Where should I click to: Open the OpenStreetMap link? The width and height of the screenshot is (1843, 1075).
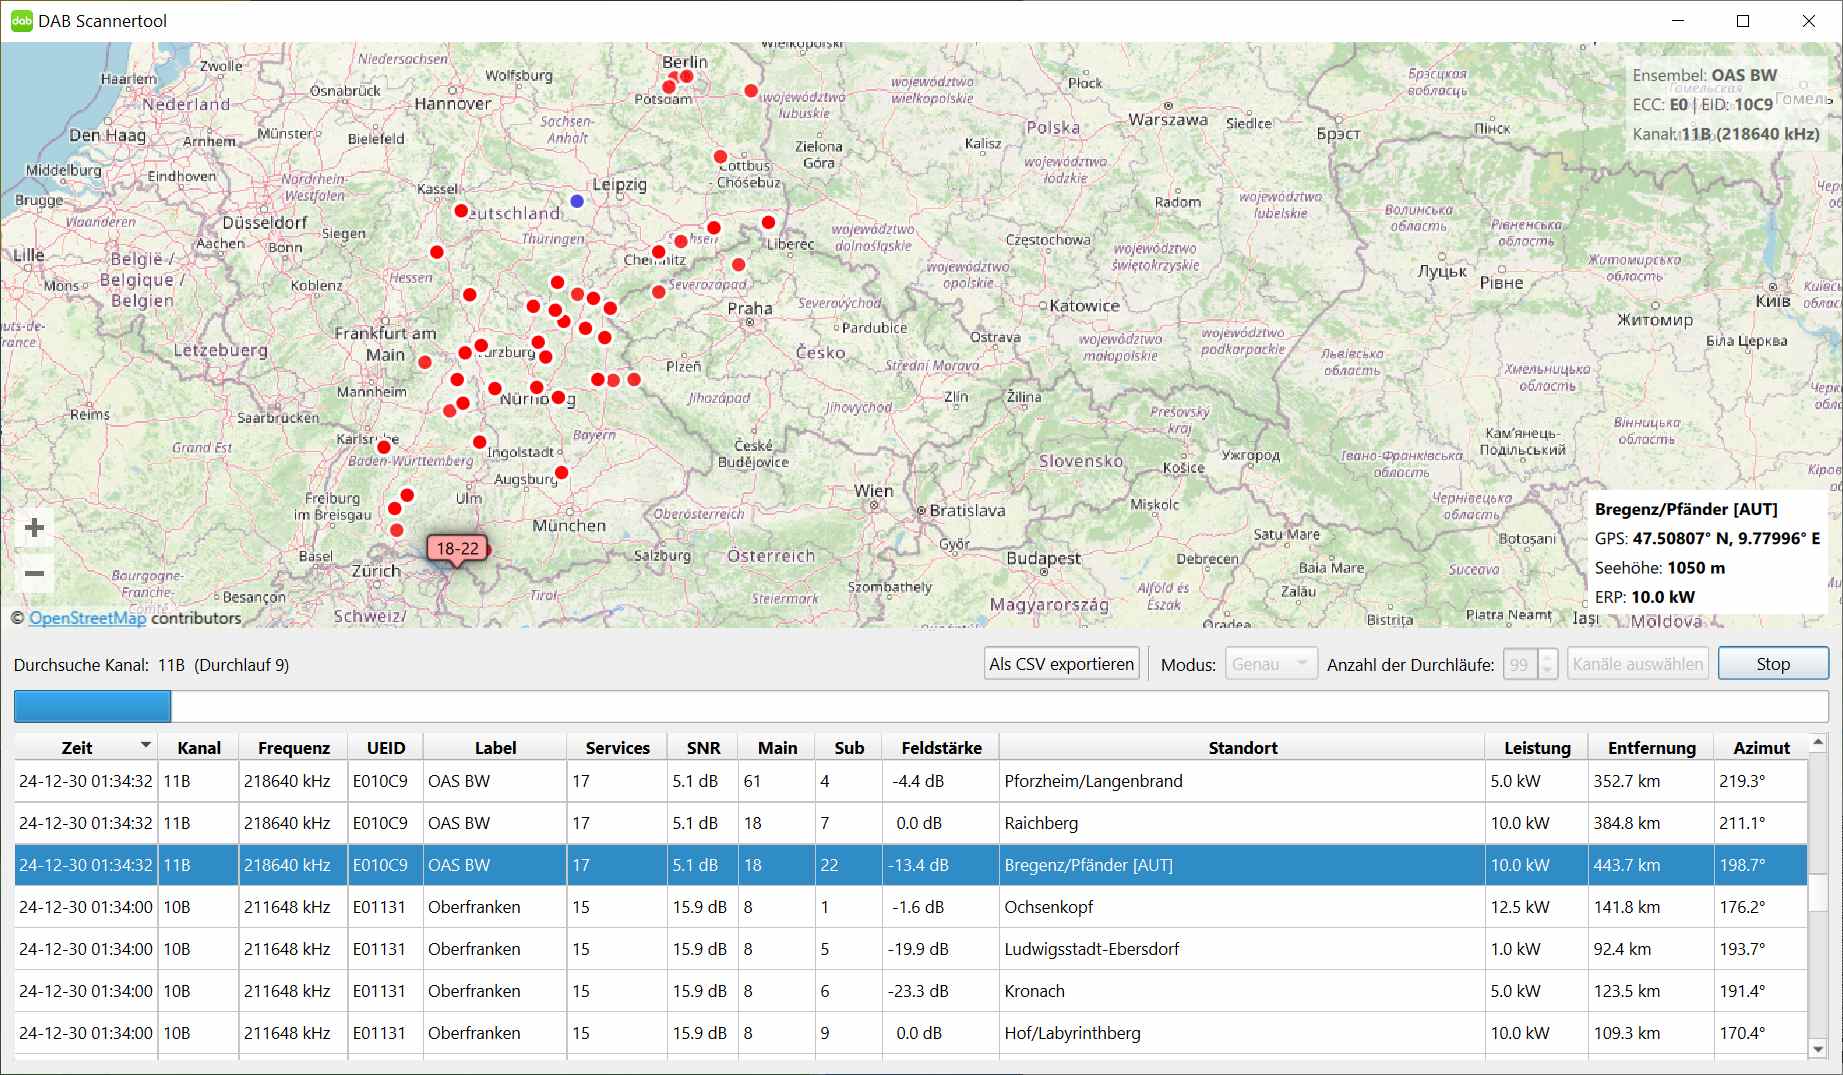coord(87,618)
